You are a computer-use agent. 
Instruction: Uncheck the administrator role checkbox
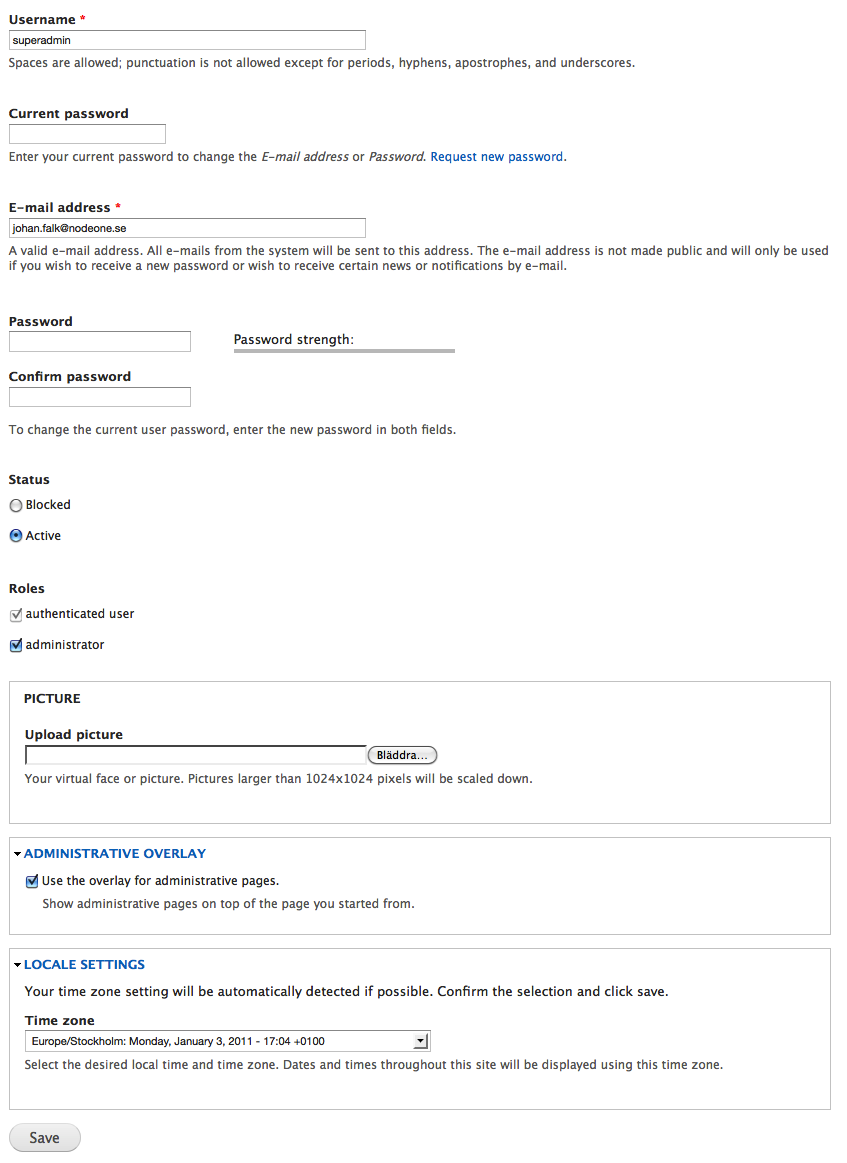pyautogui.click(x=16, y=646)
